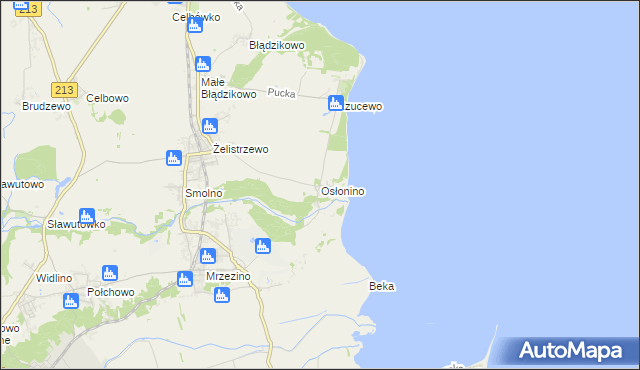Select the factory marker above Małe Błądzikowo
This screenshot has height=370, width=640.
(203, 64)
